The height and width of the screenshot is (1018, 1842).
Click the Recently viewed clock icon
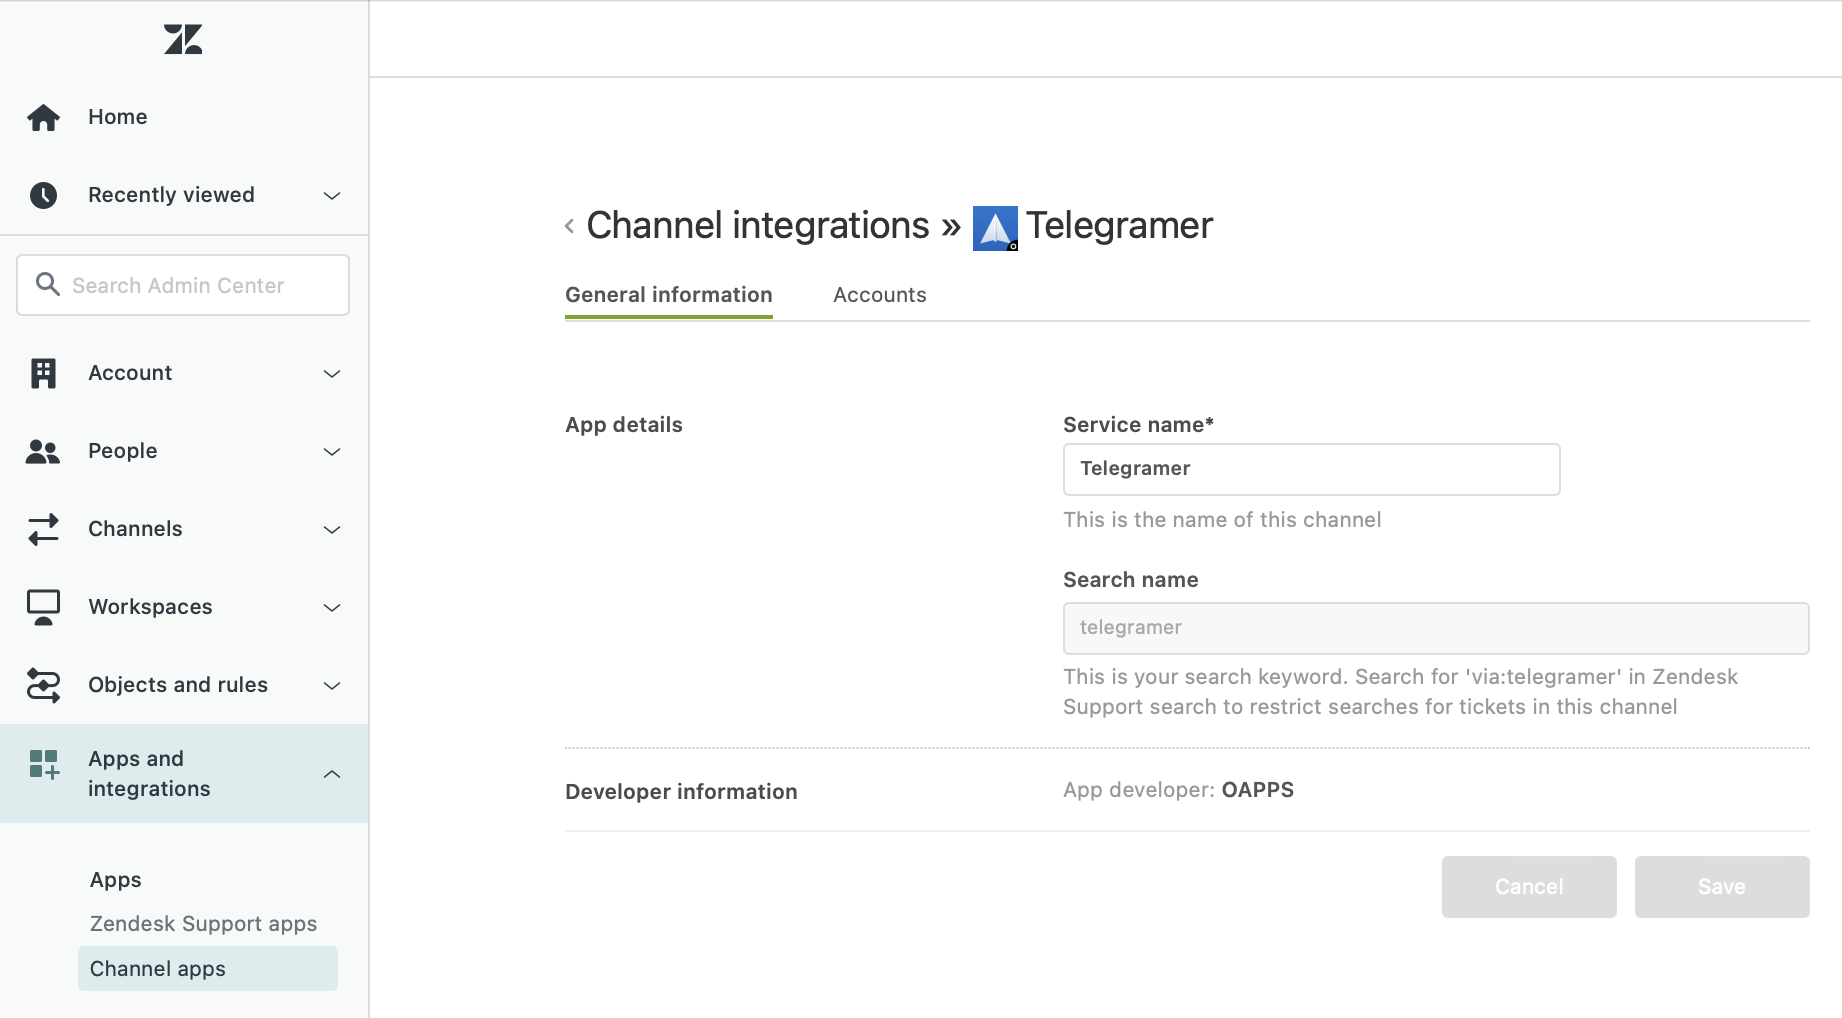point(44,195)
